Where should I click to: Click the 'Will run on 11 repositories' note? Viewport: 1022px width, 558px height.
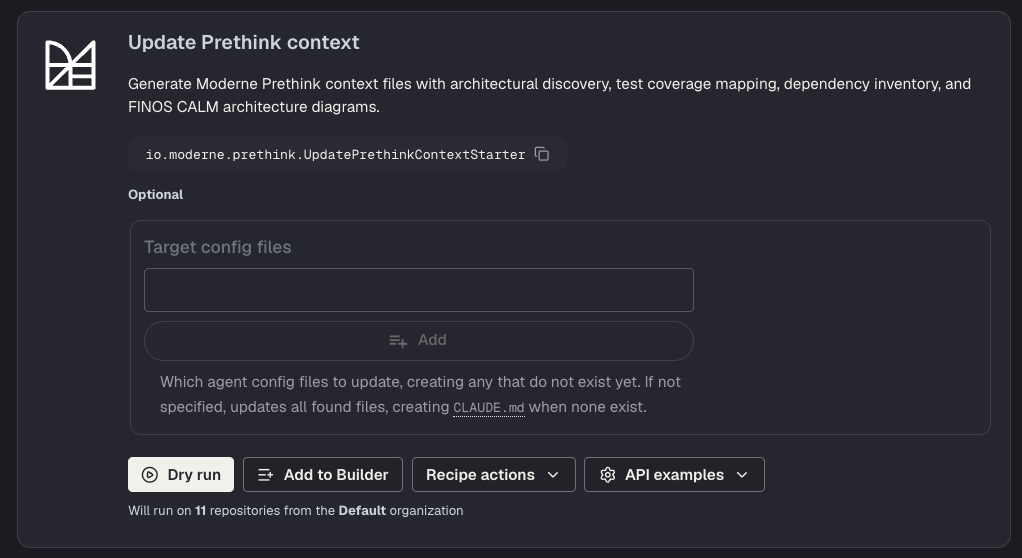pos(296,510)
